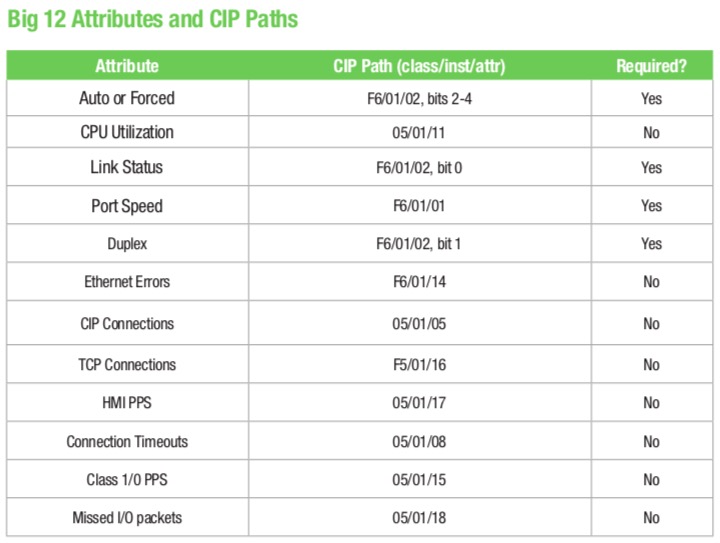Click the HMI PPS cell
This screenshot has width=720, height=543.
click(127, 403)
